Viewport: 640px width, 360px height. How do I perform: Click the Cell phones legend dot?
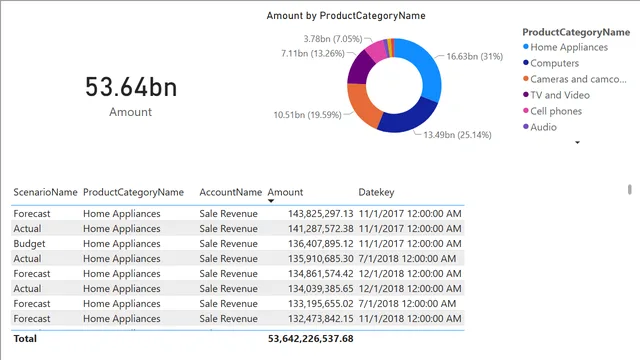[x=526, y=111]
